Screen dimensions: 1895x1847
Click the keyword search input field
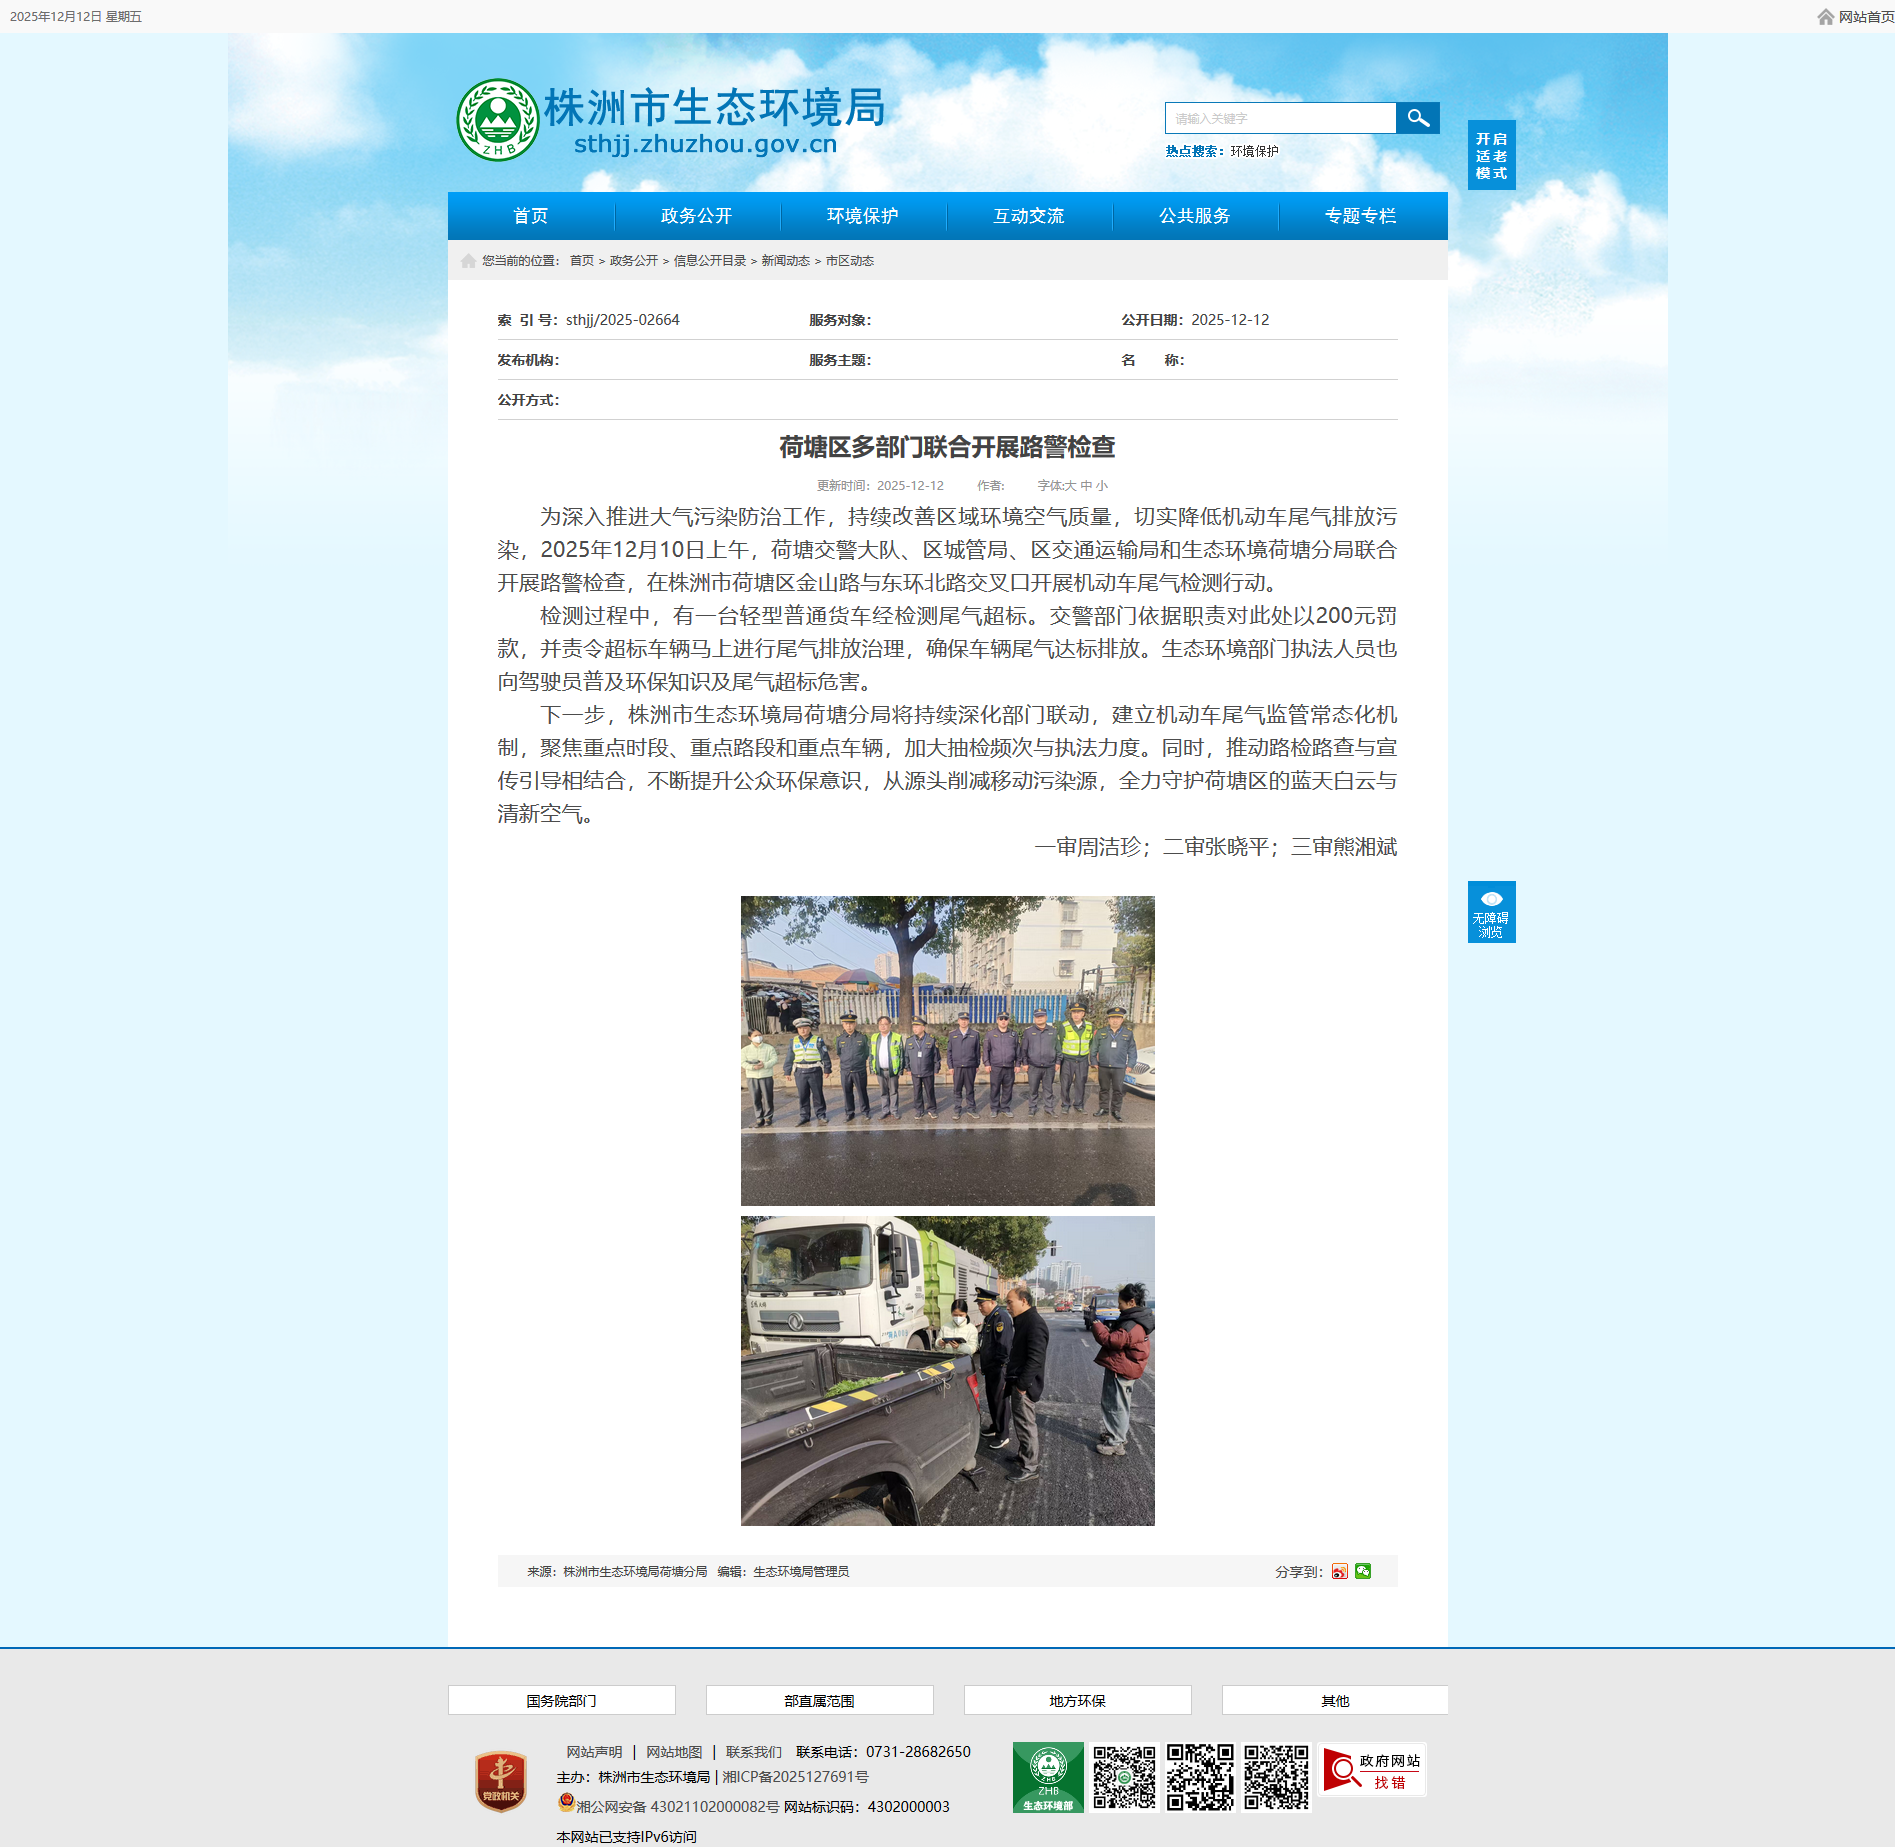(1280, 118)
